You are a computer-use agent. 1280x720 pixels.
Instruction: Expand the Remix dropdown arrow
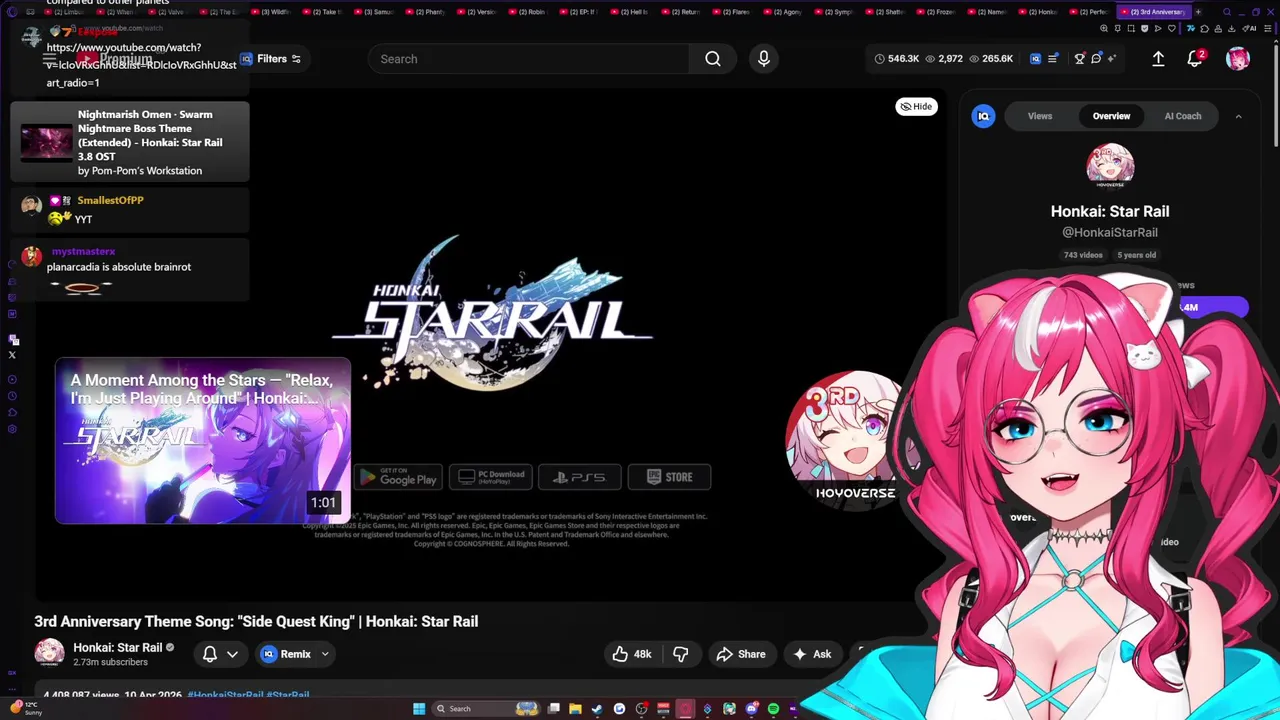point(325,654)
